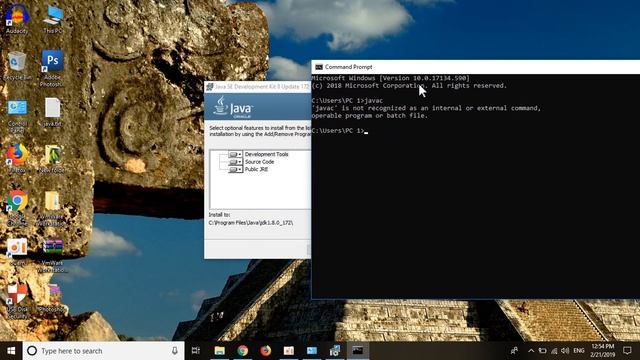
Task: Open the Action Center notifications icon
Action: 627,351
